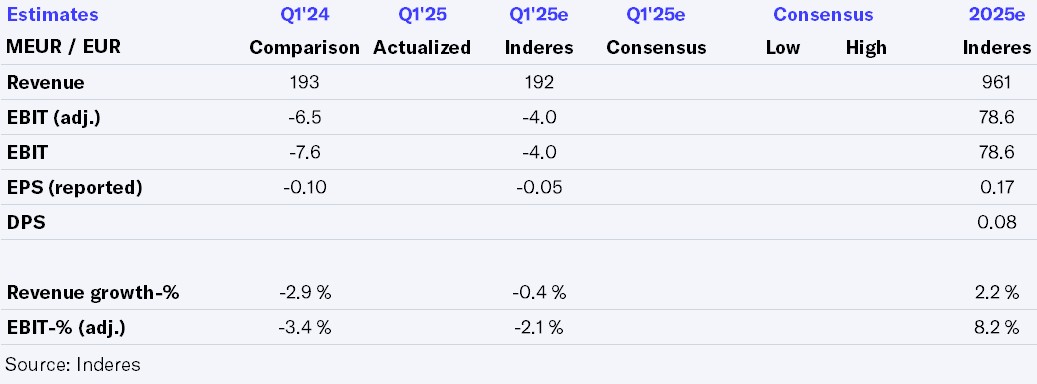Click the EBIT-% (adj.) row label
The height and width of the screenshot is (384, 1037).
click(65, 327)
